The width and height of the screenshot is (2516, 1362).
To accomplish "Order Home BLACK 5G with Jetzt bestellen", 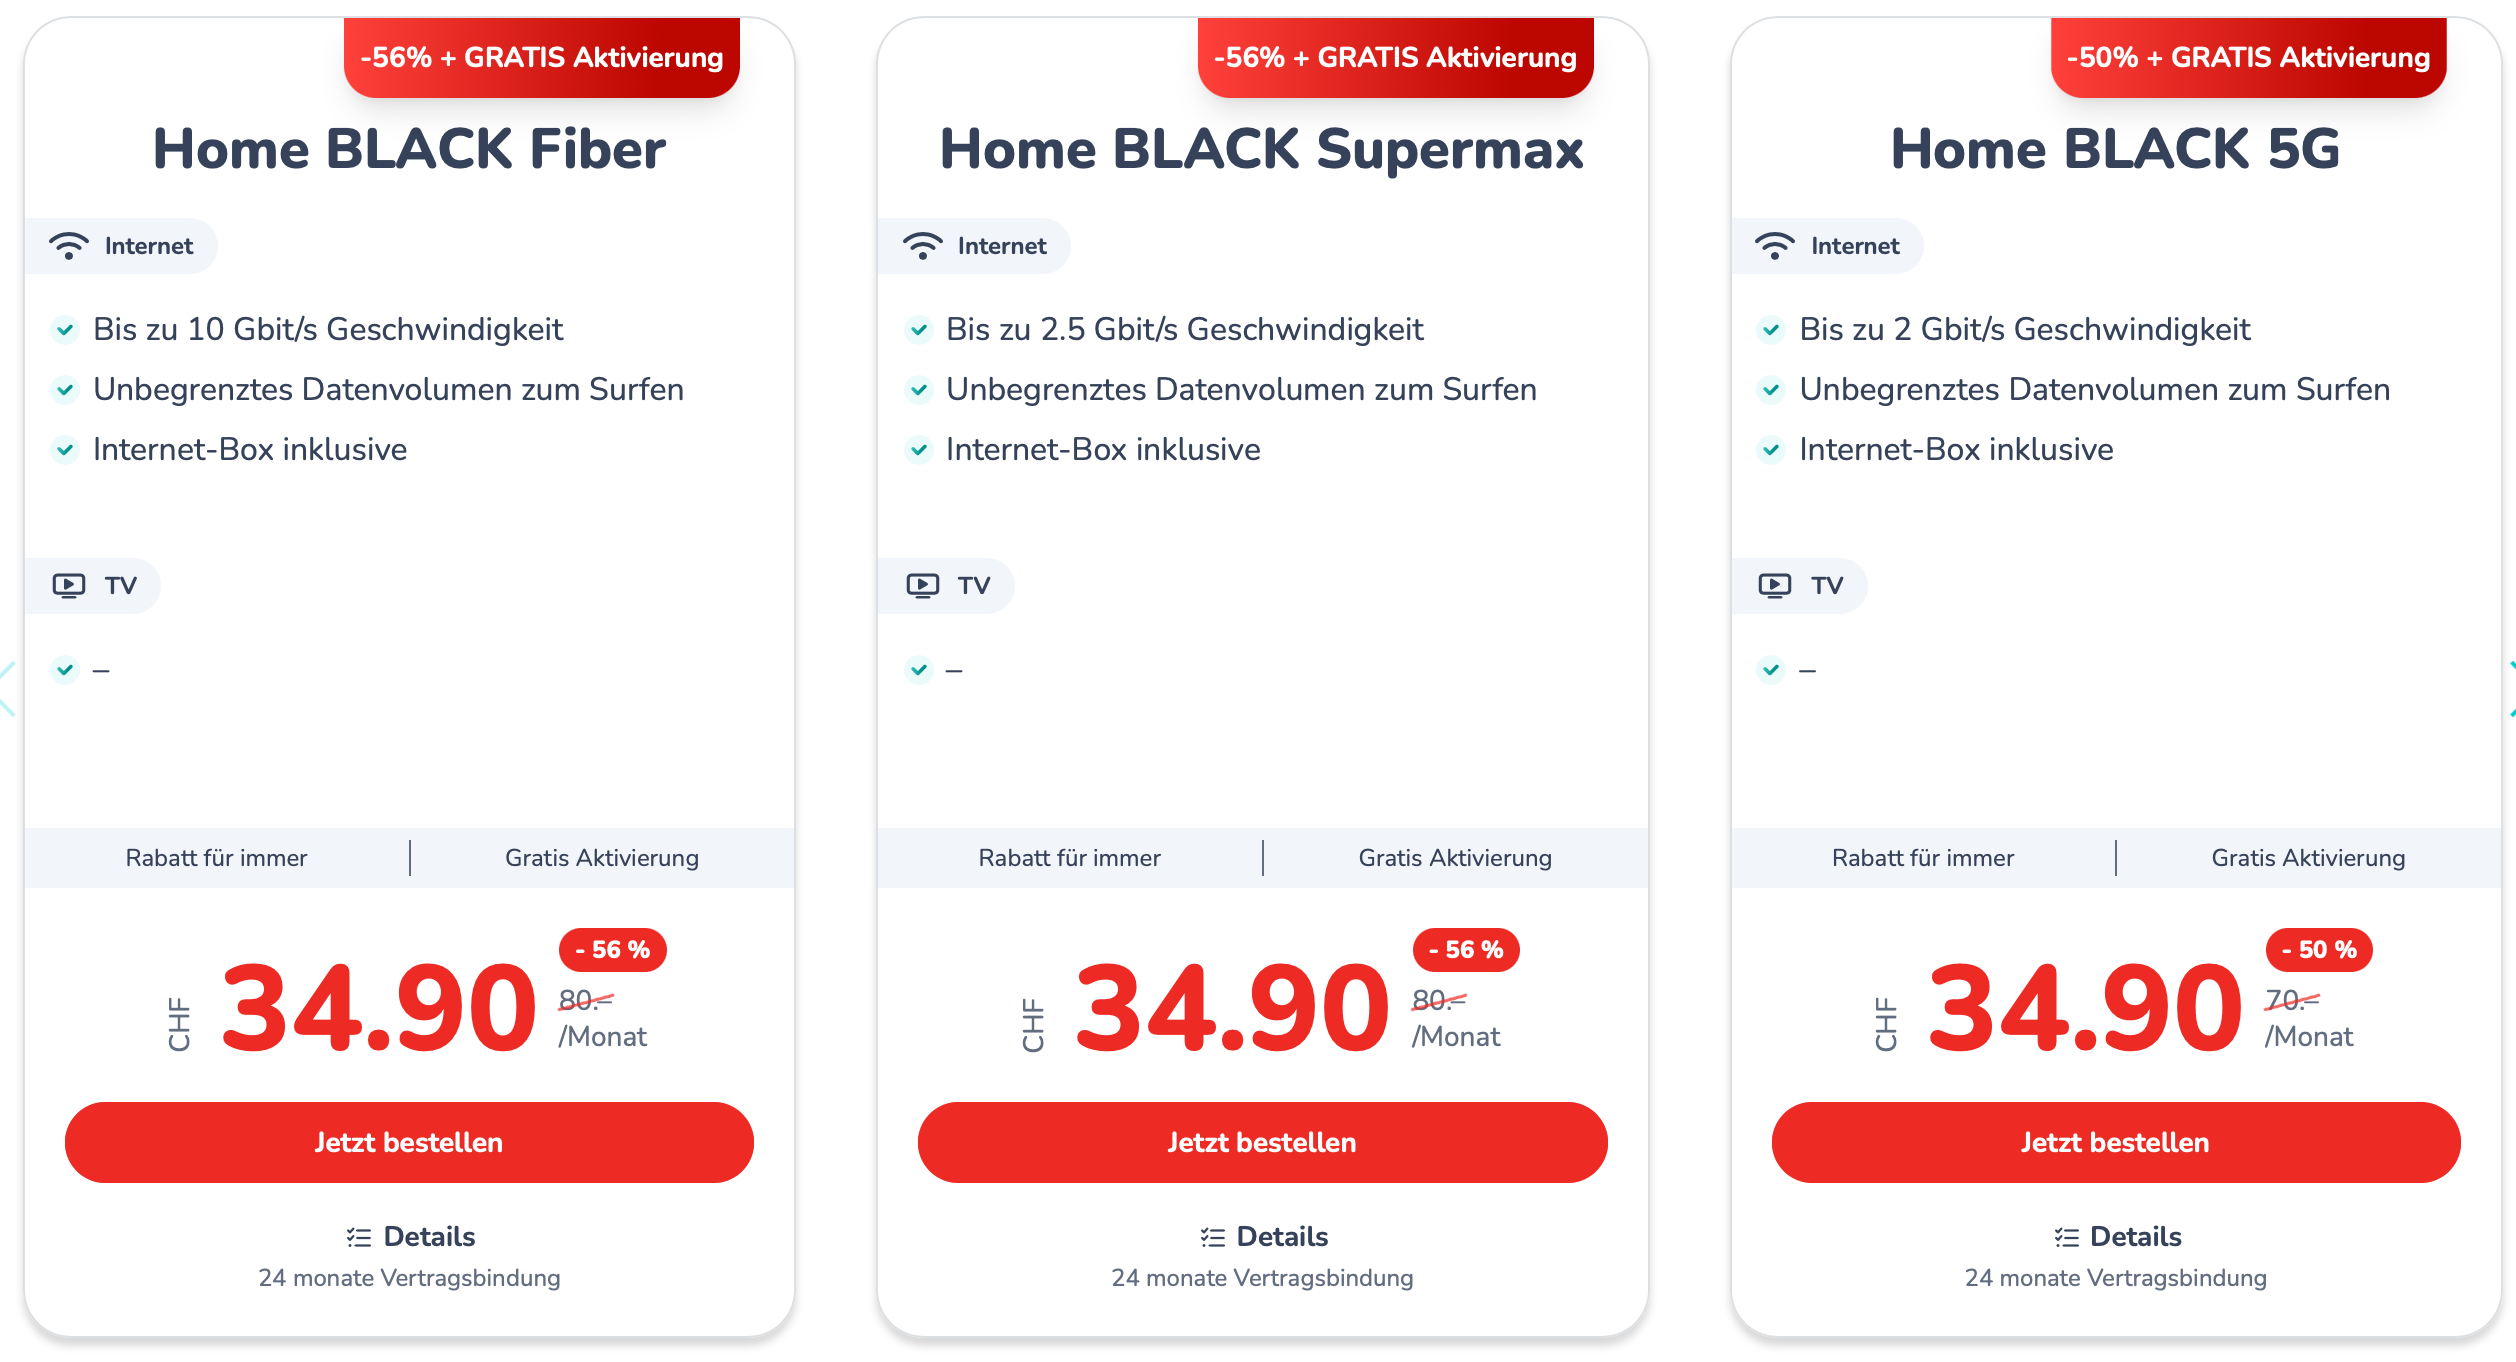I will tap(2115, 1142).
